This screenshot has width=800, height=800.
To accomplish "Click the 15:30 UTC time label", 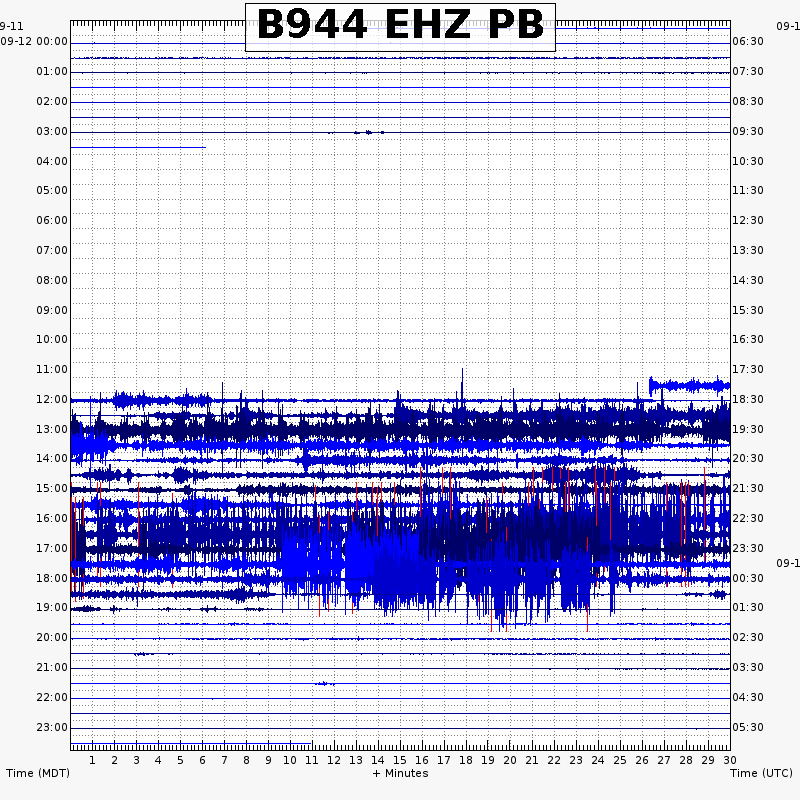I will (748, 311).
